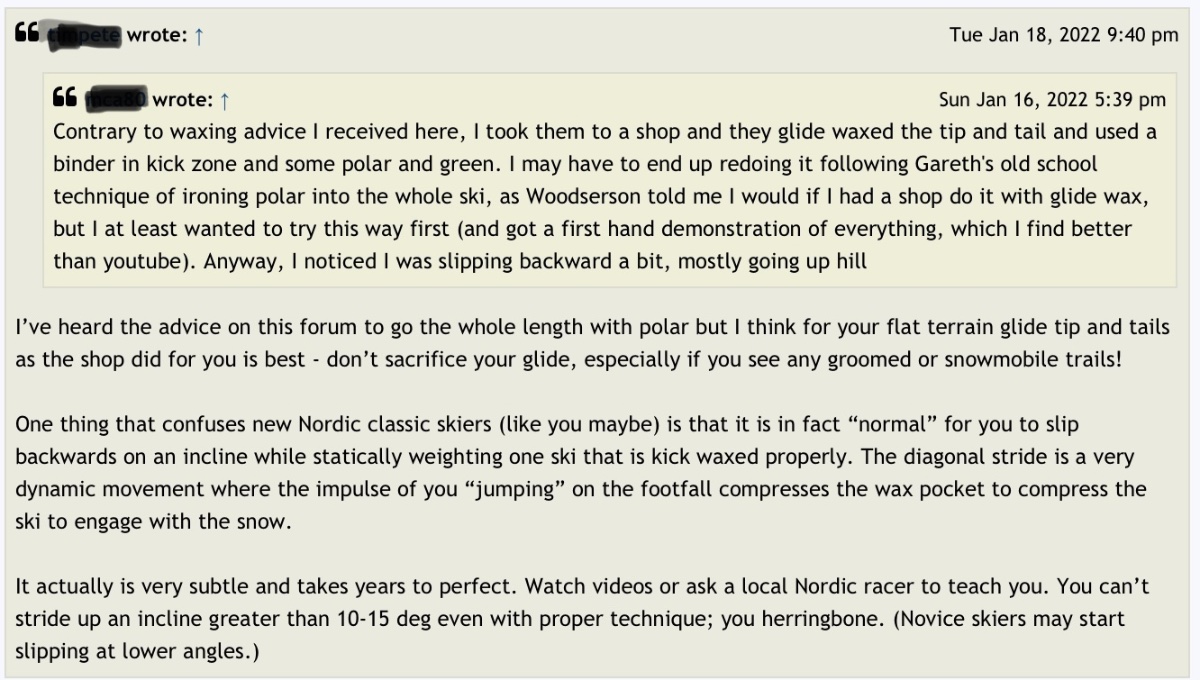This screenshot has width=1200, height=680.
Task: Click the paragraph starting "One thing that confuses"
Action: tap(581, 472)
